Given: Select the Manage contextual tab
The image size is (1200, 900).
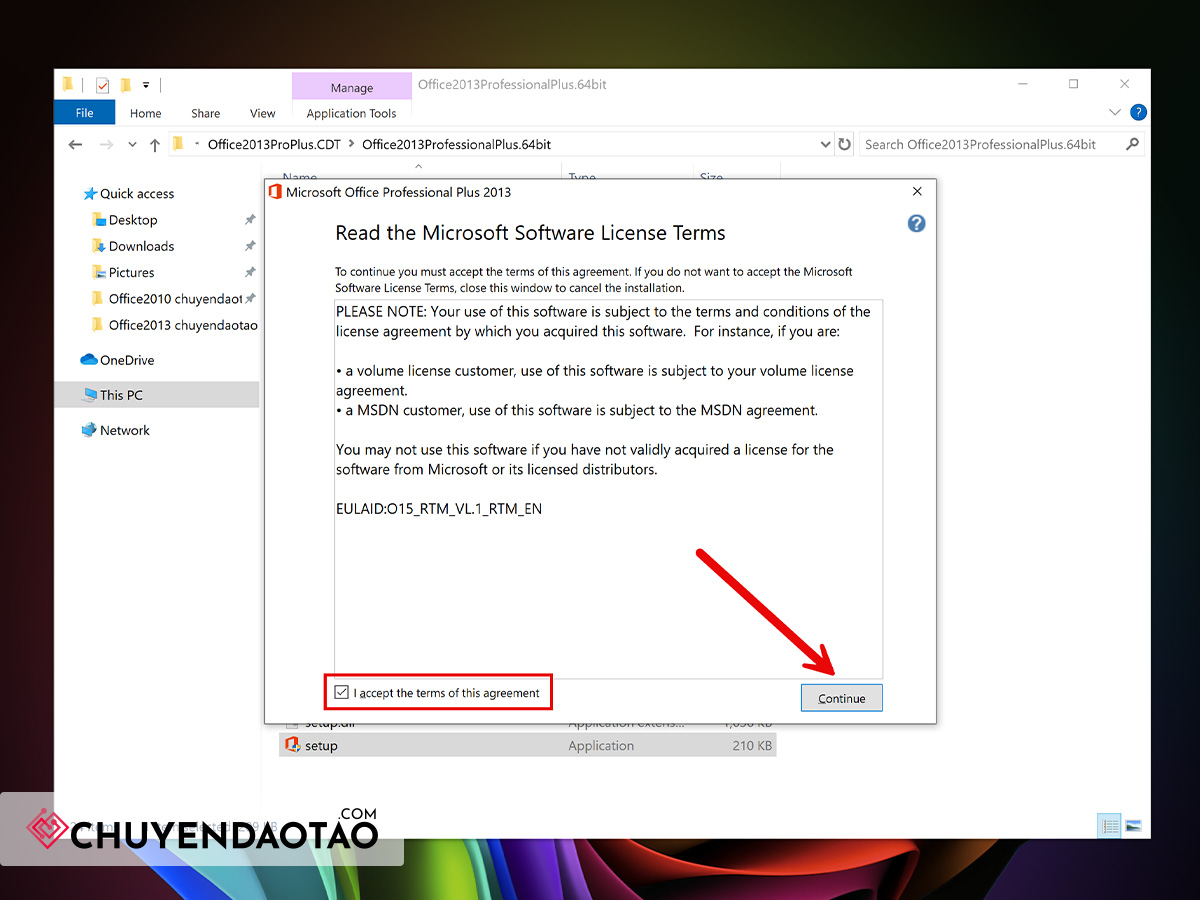Looking at the screenshot, I should (352, 87).
